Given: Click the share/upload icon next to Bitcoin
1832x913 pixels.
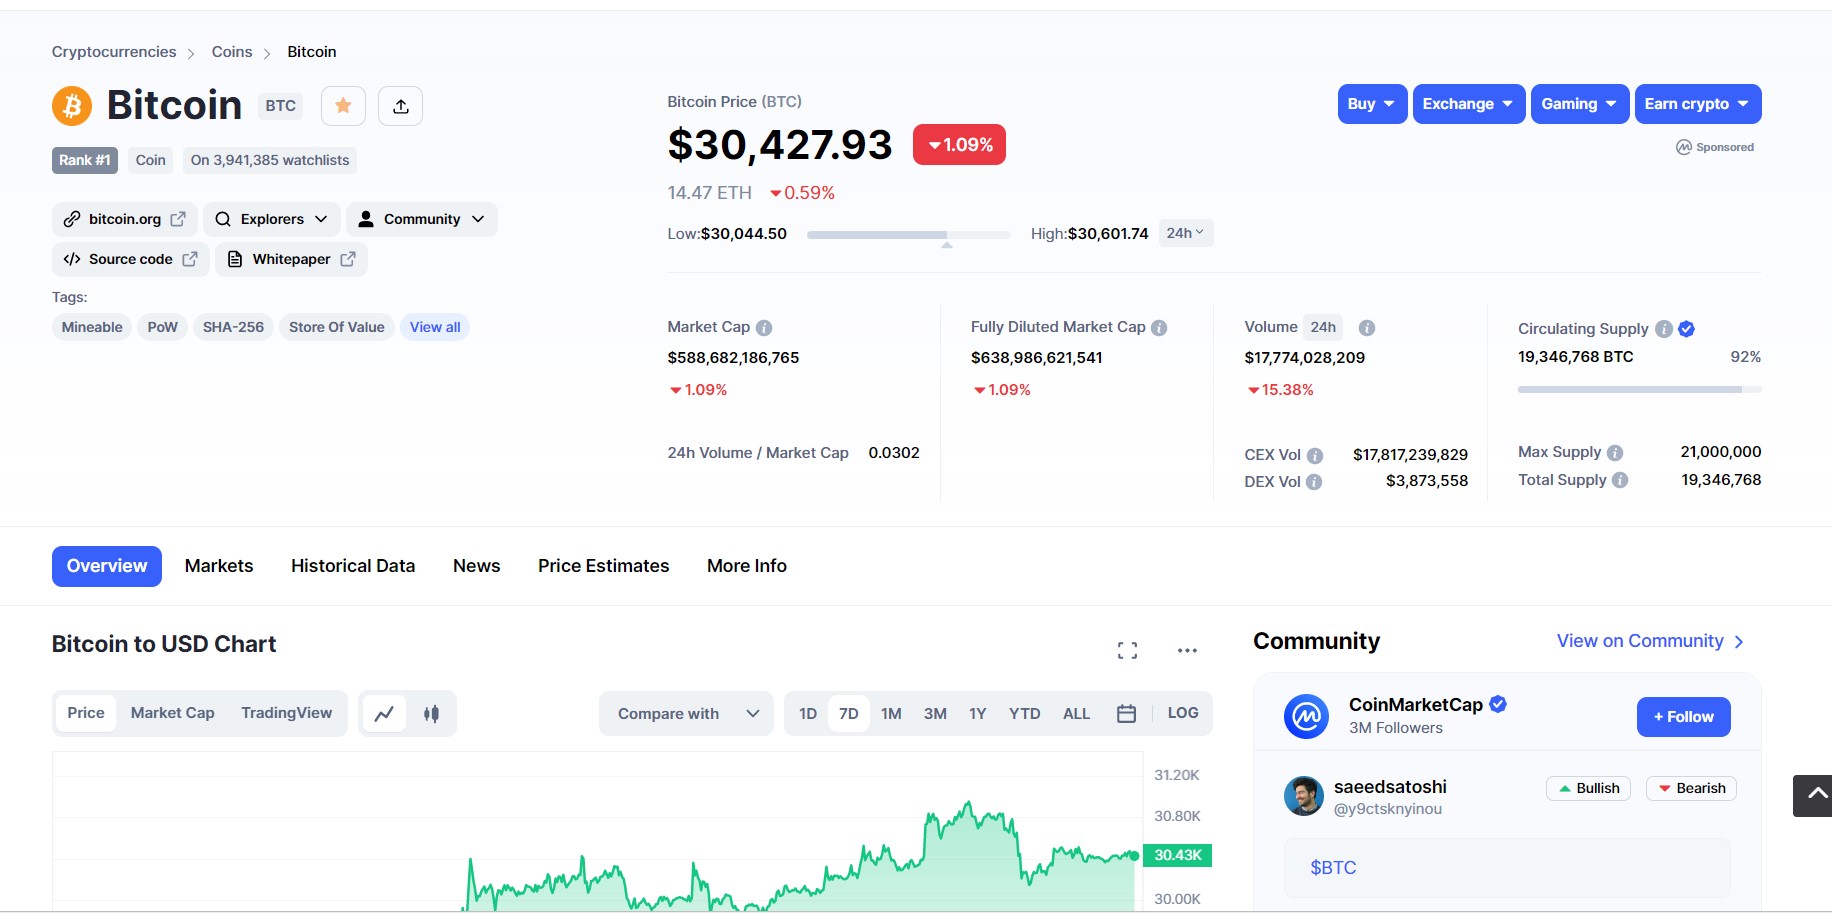Looking at the screenshot, I should click(x=401, y=106).
